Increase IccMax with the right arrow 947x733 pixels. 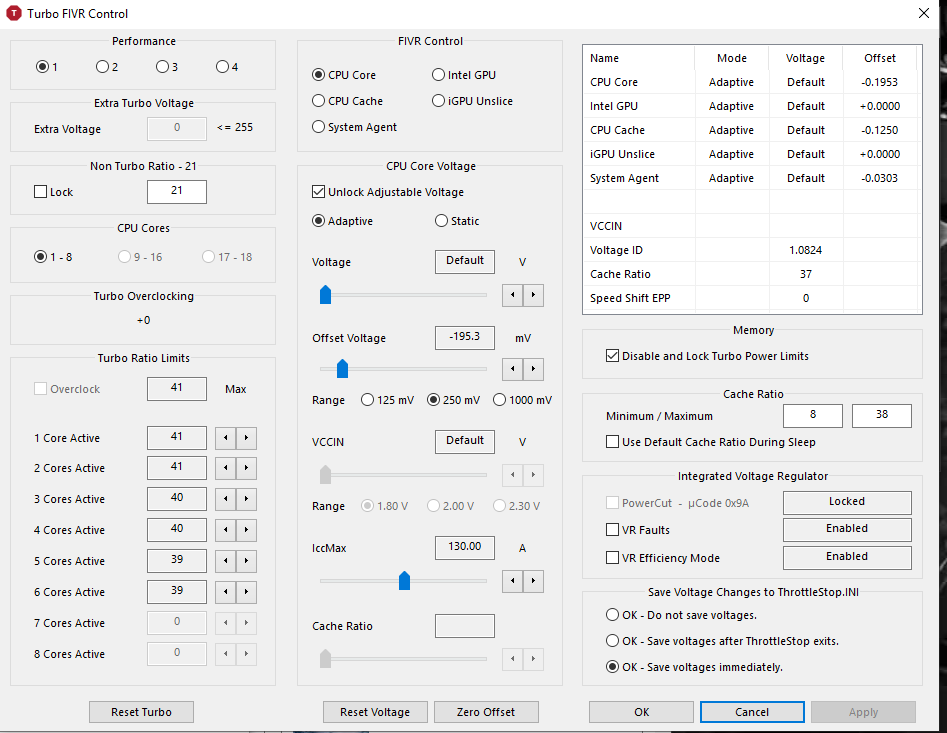[533, 581]
